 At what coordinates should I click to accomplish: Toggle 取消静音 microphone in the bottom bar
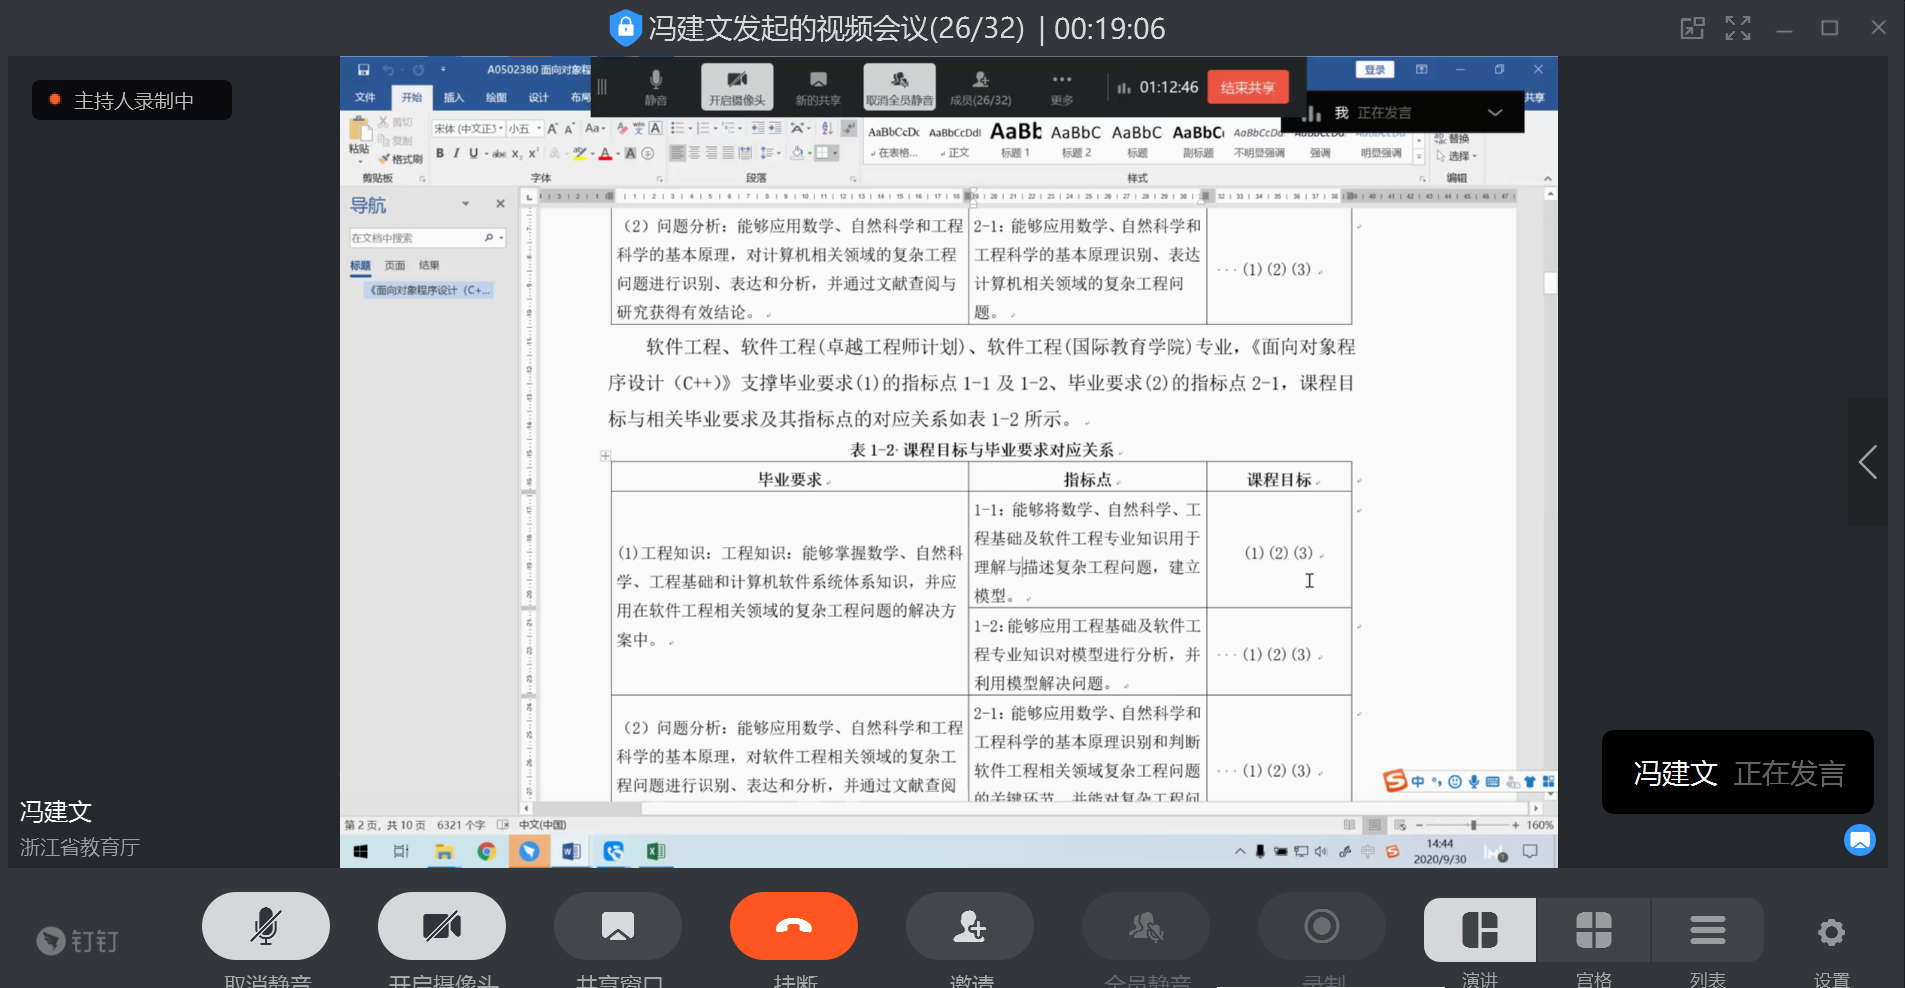pos(266,926)
